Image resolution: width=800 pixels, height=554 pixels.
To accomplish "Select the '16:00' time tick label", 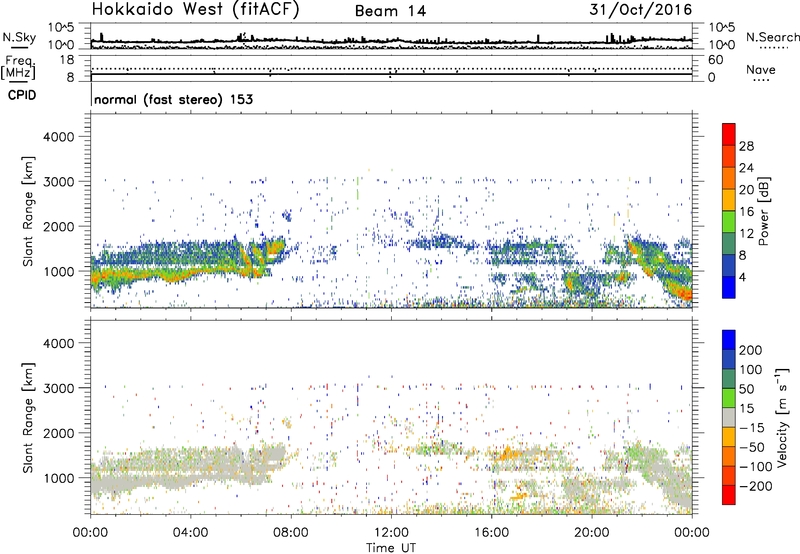I will (491, 533).
